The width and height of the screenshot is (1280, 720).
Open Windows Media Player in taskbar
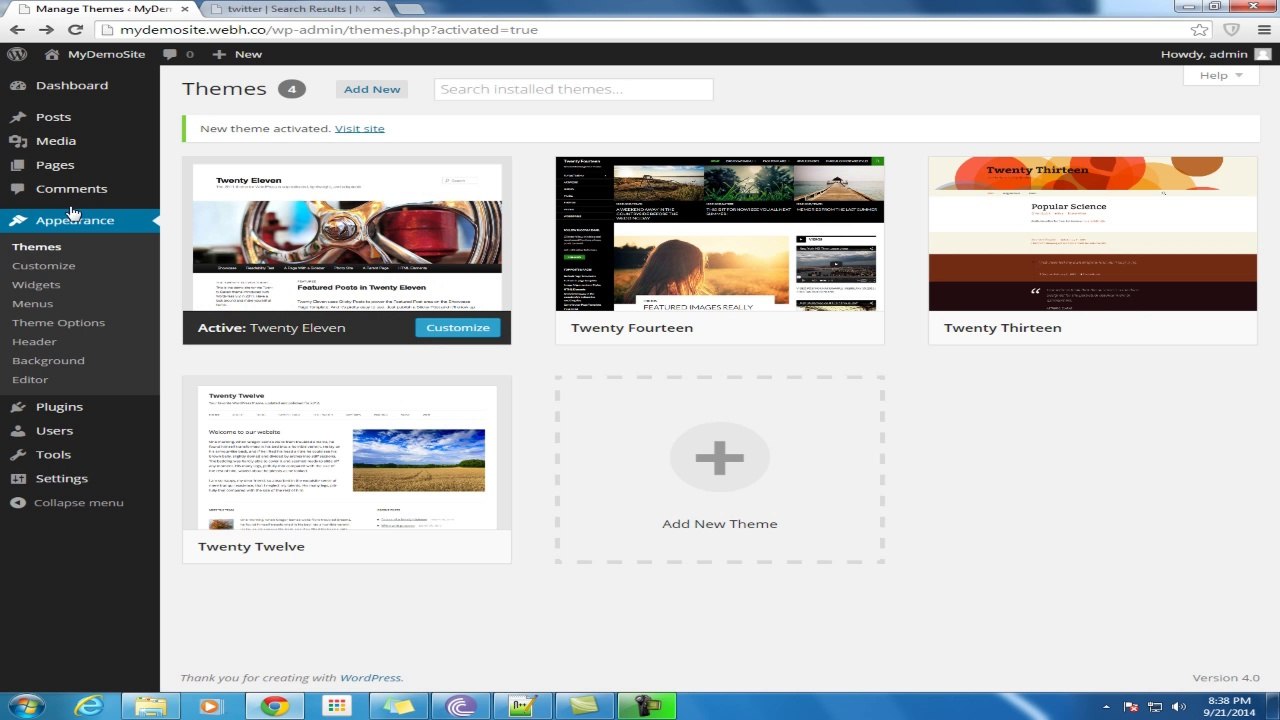pos(210,706)
